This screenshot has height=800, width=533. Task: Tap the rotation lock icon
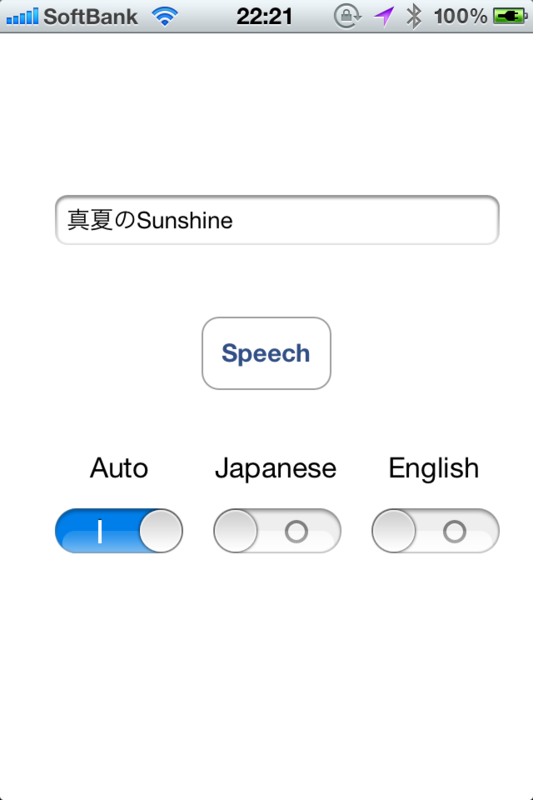[x=347, y=16]
